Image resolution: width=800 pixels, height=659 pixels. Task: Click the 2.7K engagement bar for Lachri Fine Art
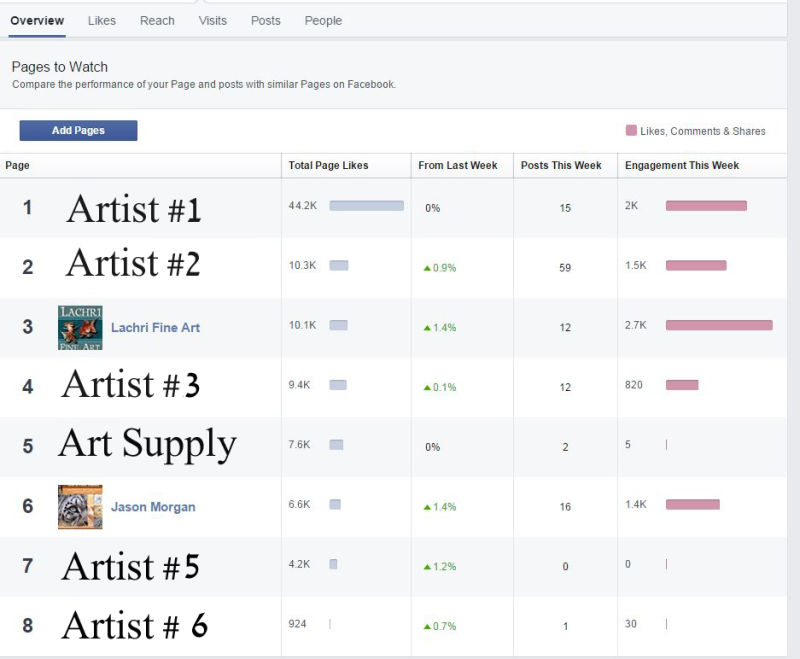(719, 325)
